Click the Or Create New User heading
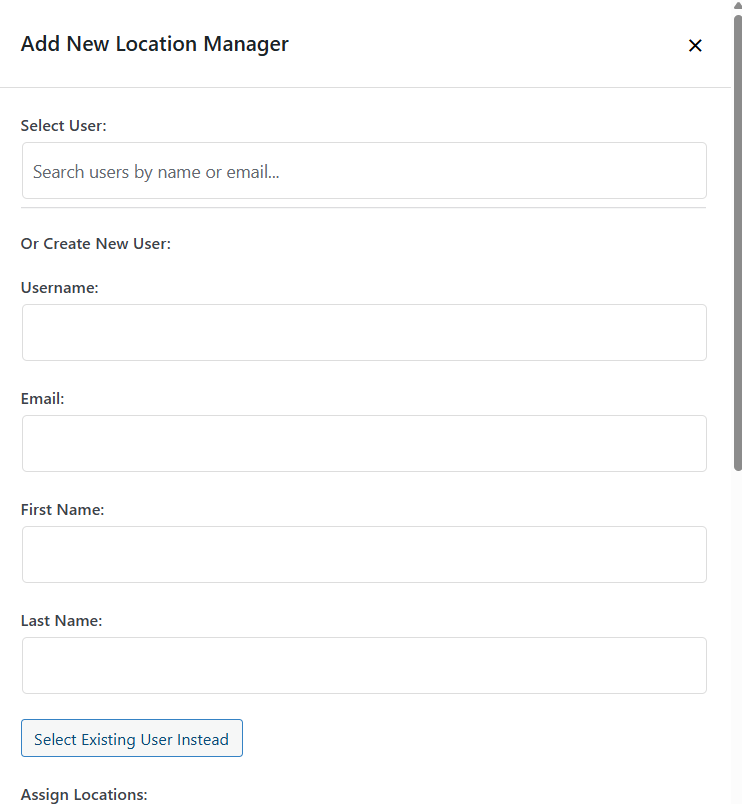Screen dimensions: 742x804 (x=95, y=243)
